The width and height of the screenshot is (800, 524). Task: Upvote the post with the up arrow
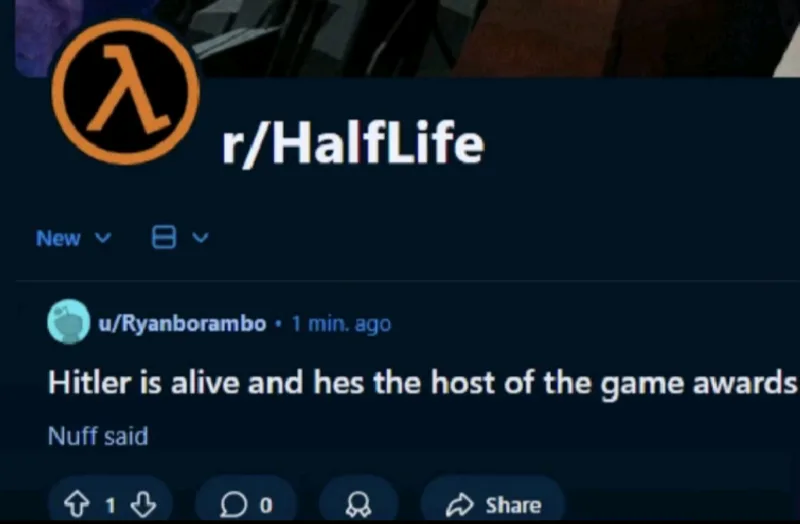(76, 504)
